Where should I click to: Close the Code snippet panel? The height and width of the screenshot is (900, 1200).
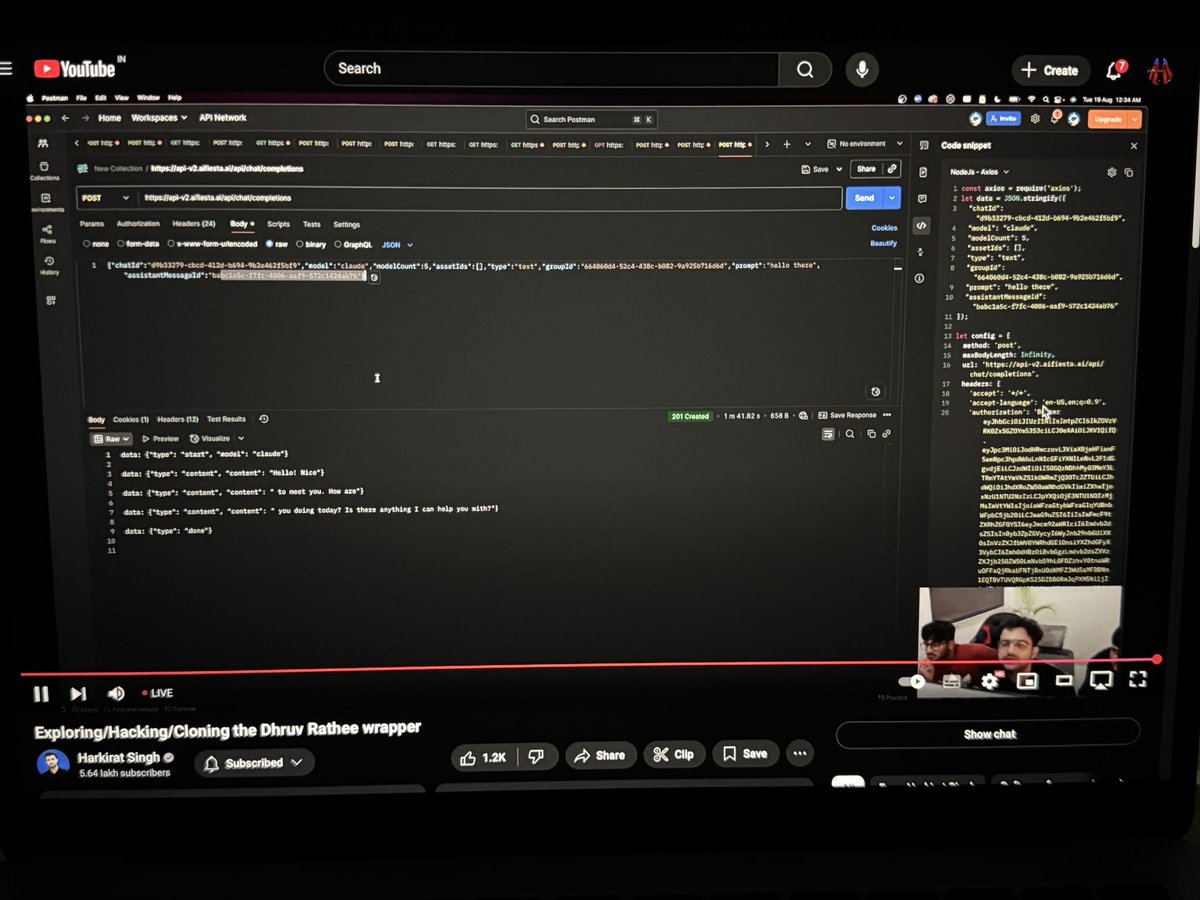click(x=1133, y=146)
